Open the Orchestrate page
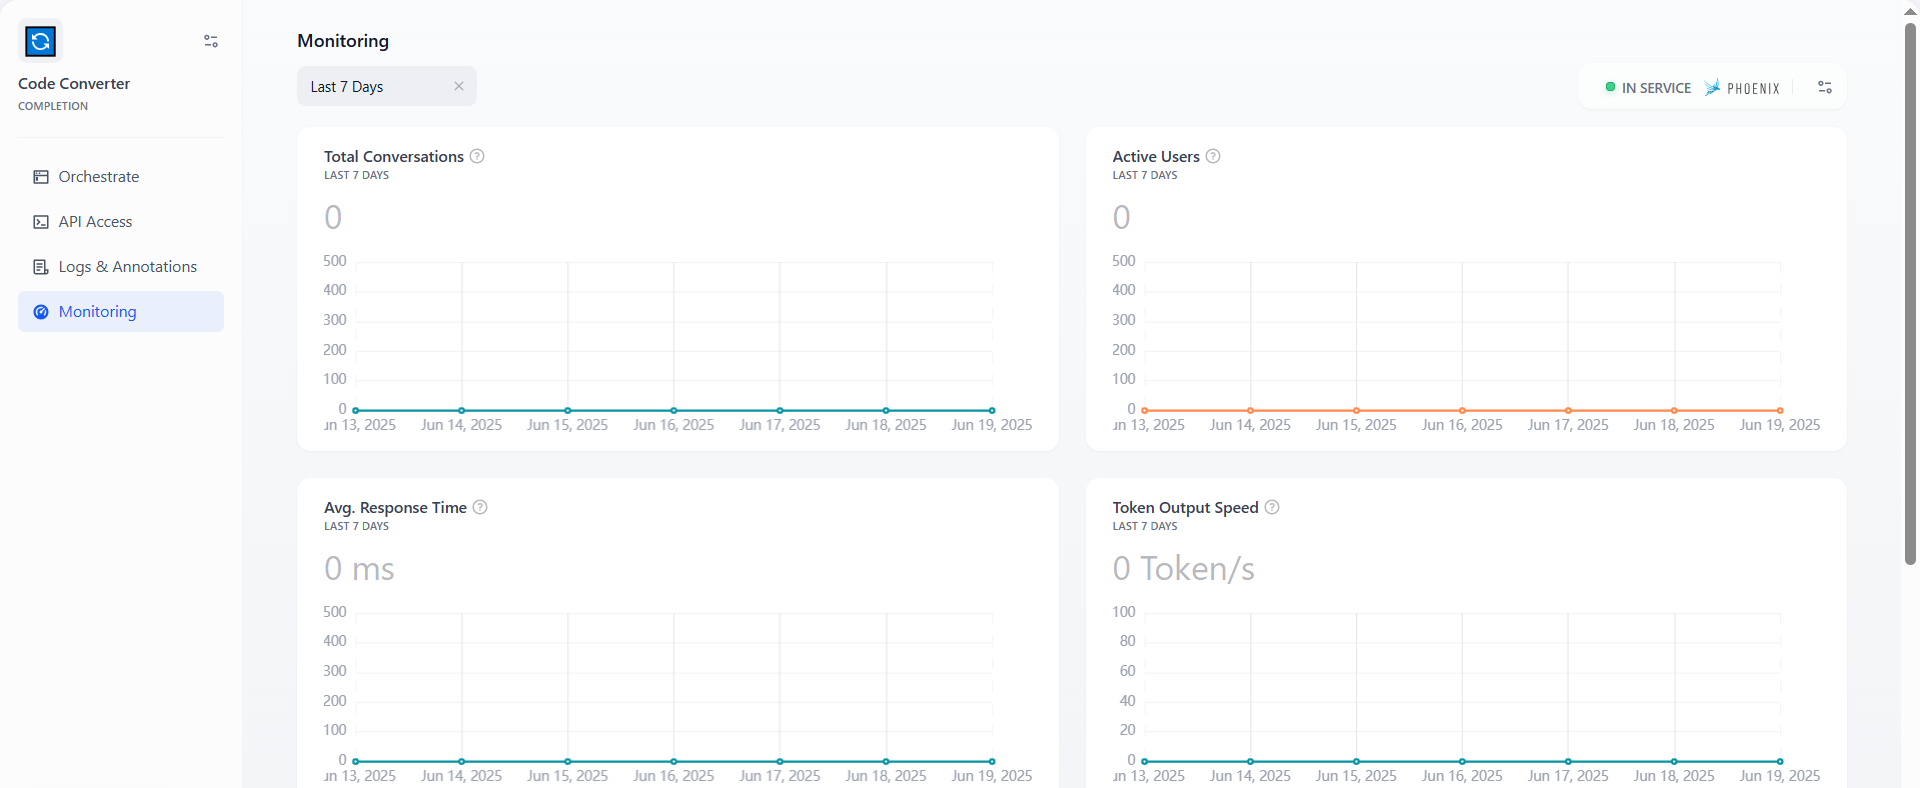1920x788 pixels. [98, 177]
